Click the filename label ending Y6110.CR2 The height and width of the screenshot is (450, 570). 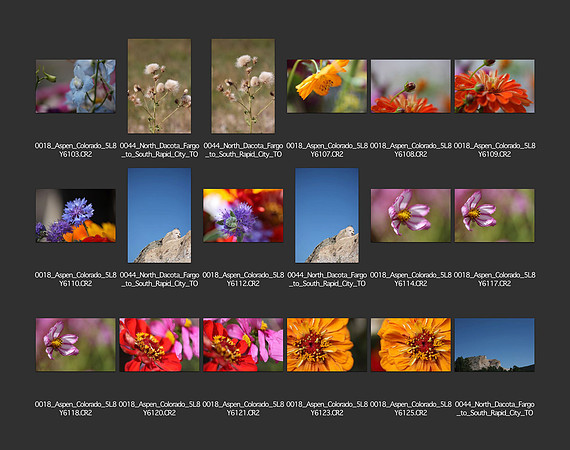pos(76,279)
